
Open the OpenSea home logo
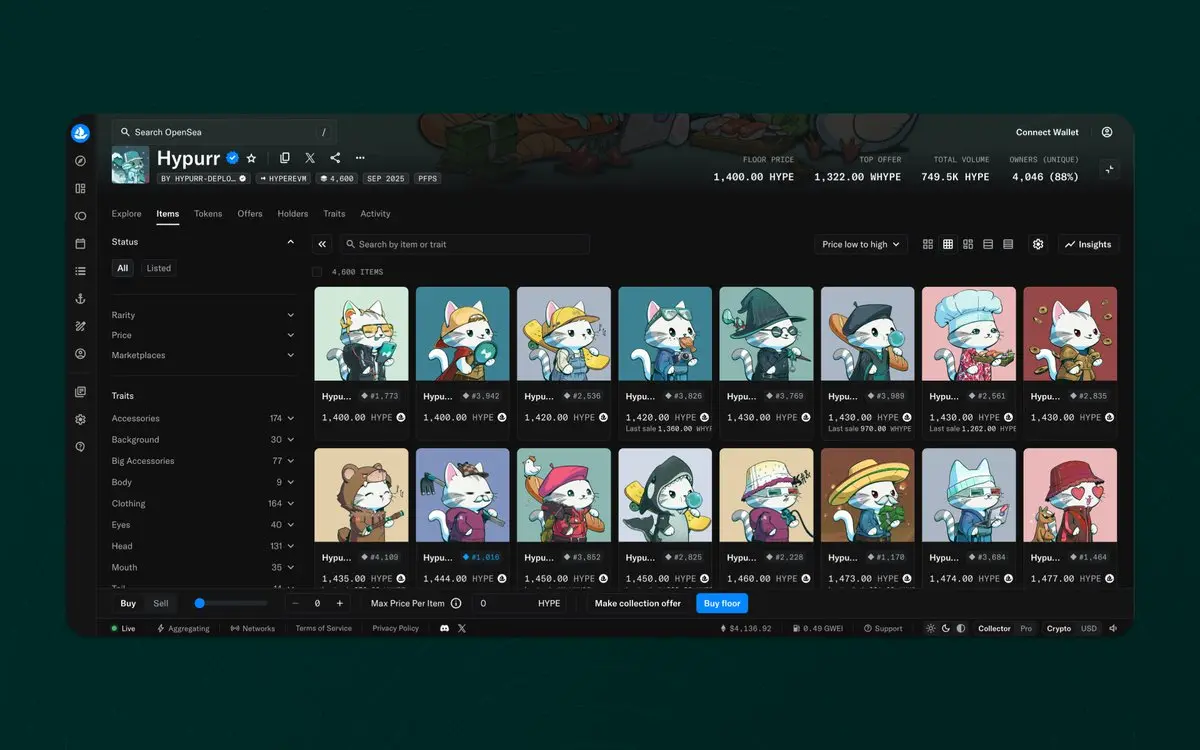(80, 133)
